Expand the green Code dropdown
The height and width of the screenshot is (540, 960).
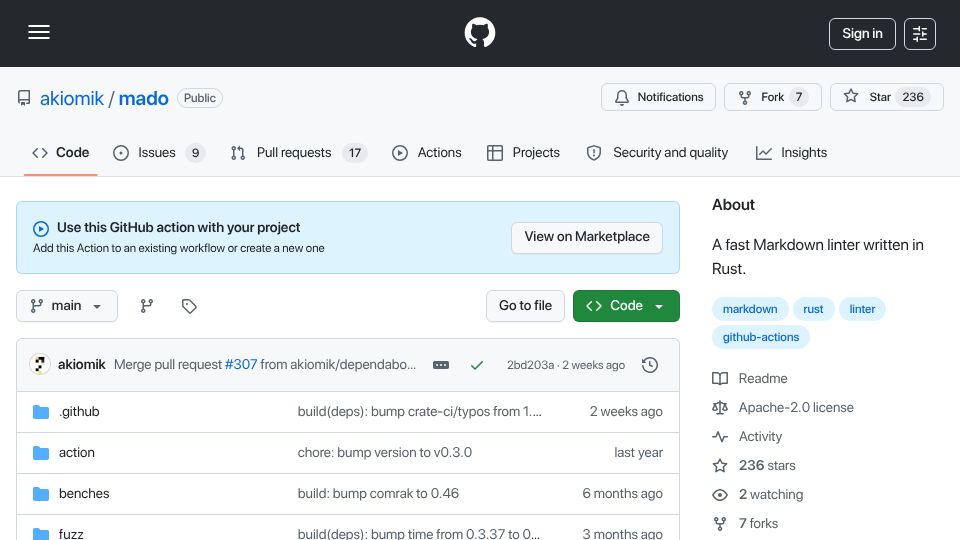(x=626, y=306)
